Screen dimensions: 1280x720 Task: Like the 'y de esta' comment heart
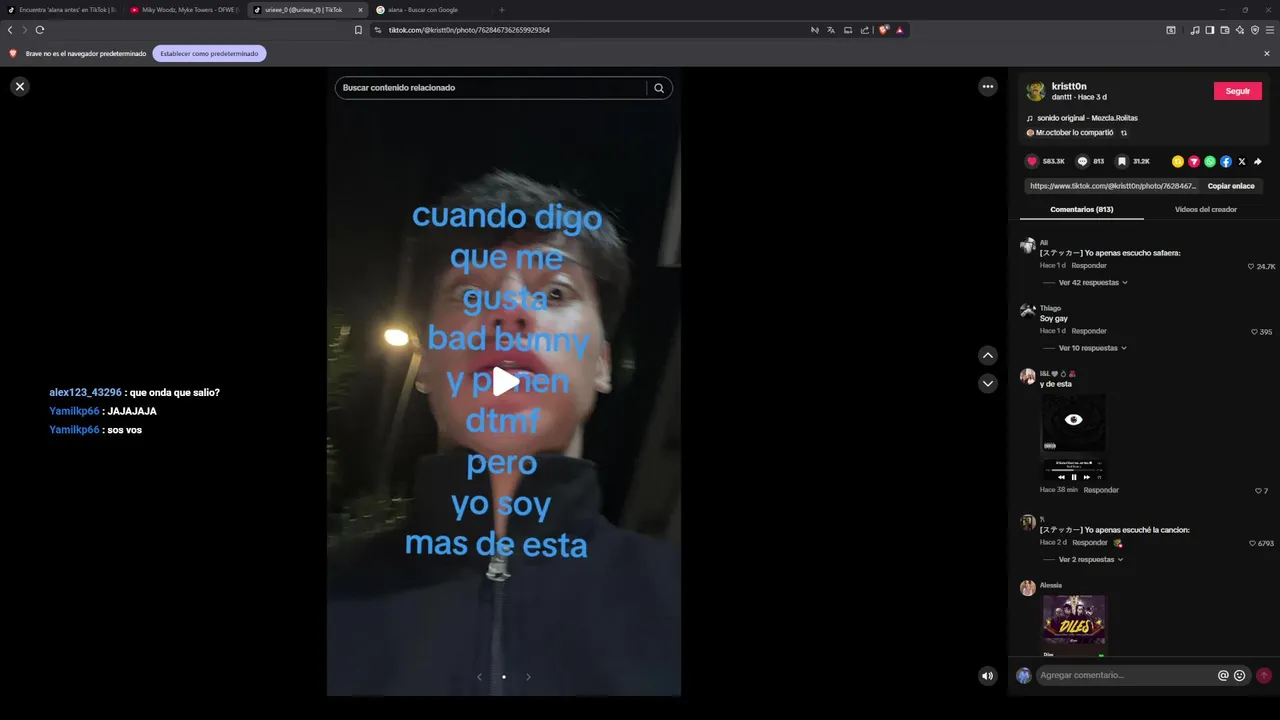(1258, 491)
